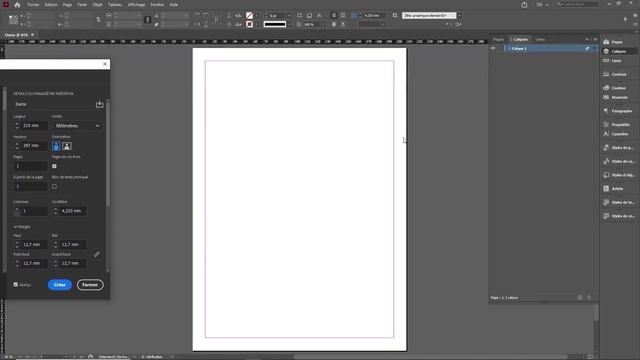The height and width of the screenshot is (360, 640).
Task: Open the graphic frame style dropdown
Action: coord(460,16)
